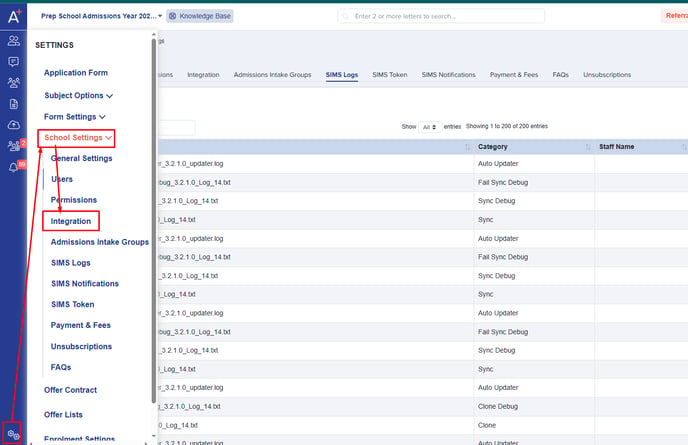Open Payment & Fees menu item

(81, 325)
